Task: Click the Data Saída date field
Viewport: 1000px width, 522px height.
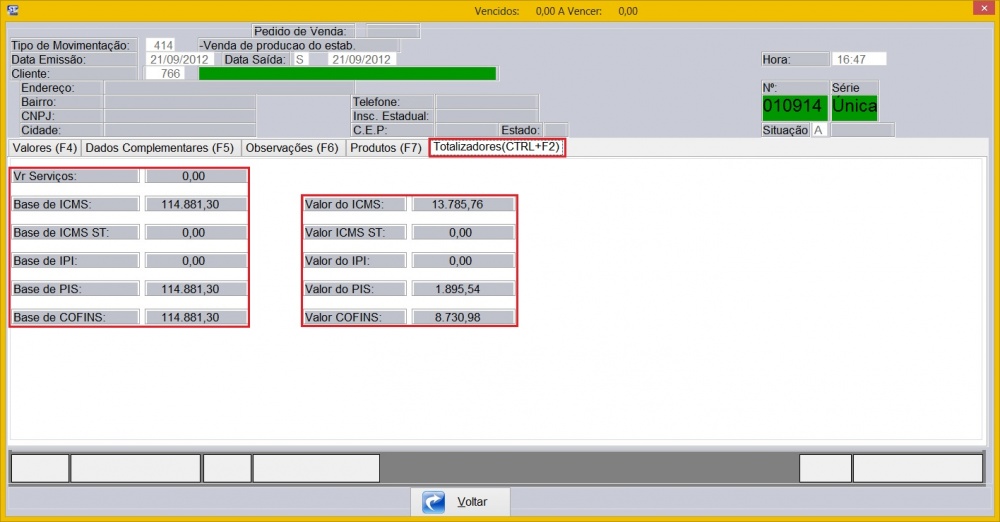Action: click(x=362, y=60)
